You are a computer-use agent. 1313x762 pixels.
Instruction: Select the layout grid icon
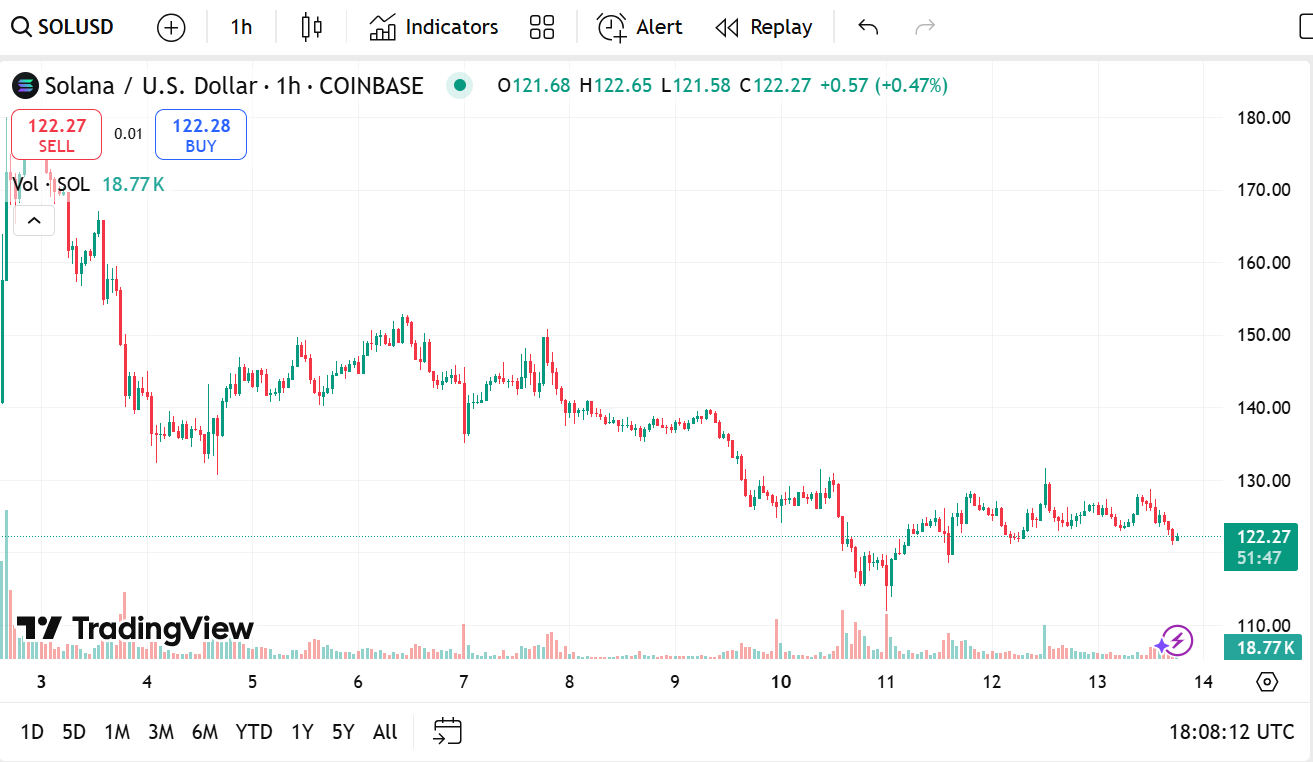point(542,27)
